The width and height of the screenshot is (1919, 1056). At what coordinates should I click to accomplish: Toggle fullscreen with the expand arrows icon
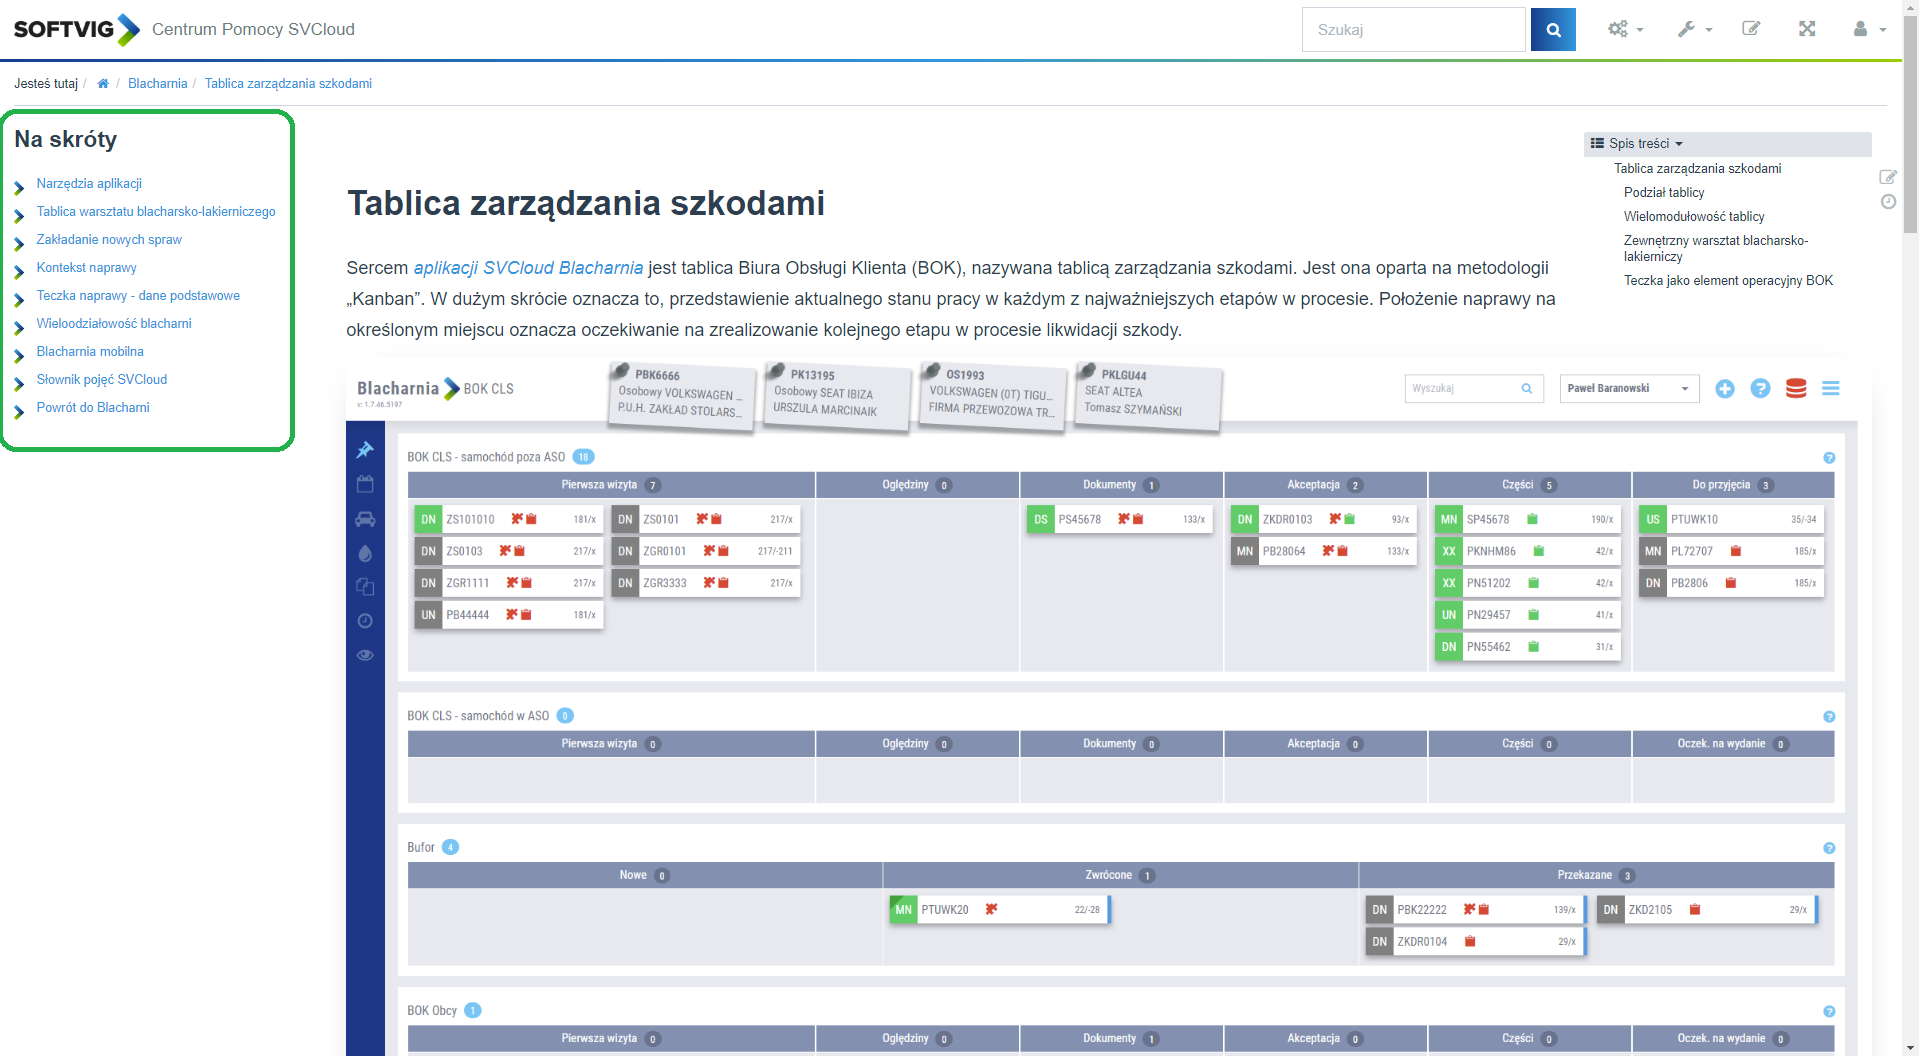1806,29
